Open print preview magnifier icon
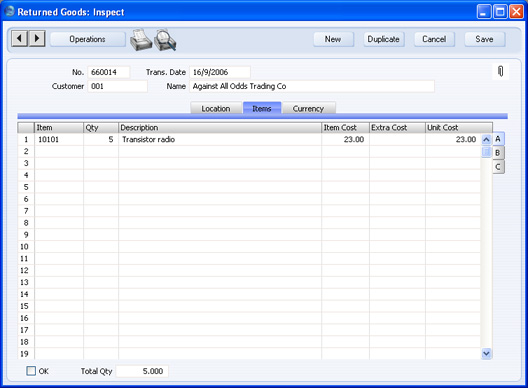Image resolution: width=528 pixels, height=388 pixels. click(x=165, y=40)
